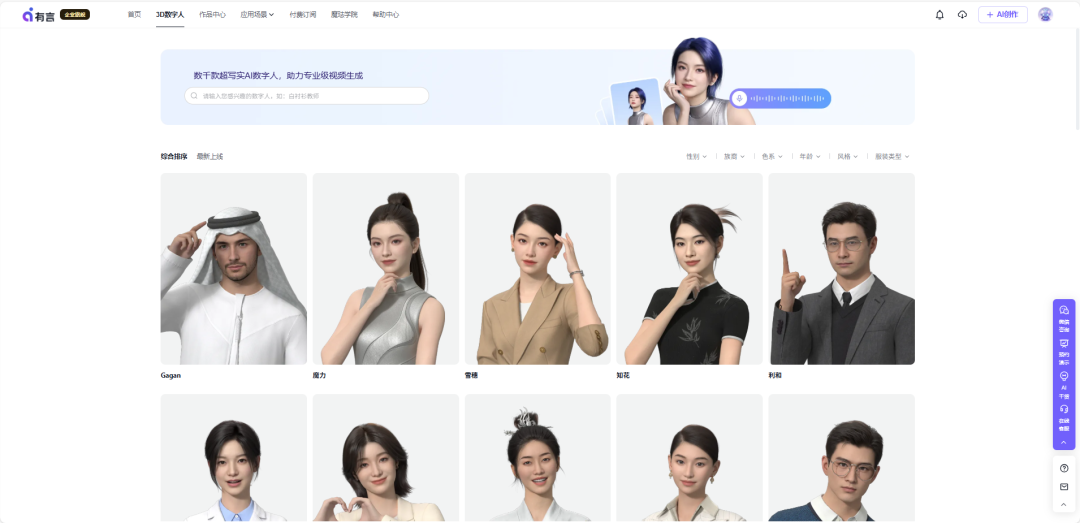Select second-row woman with gold earrings
The width and height of the screenshot is (1080, 523).
pyautogui.click(x=689, y=458)
